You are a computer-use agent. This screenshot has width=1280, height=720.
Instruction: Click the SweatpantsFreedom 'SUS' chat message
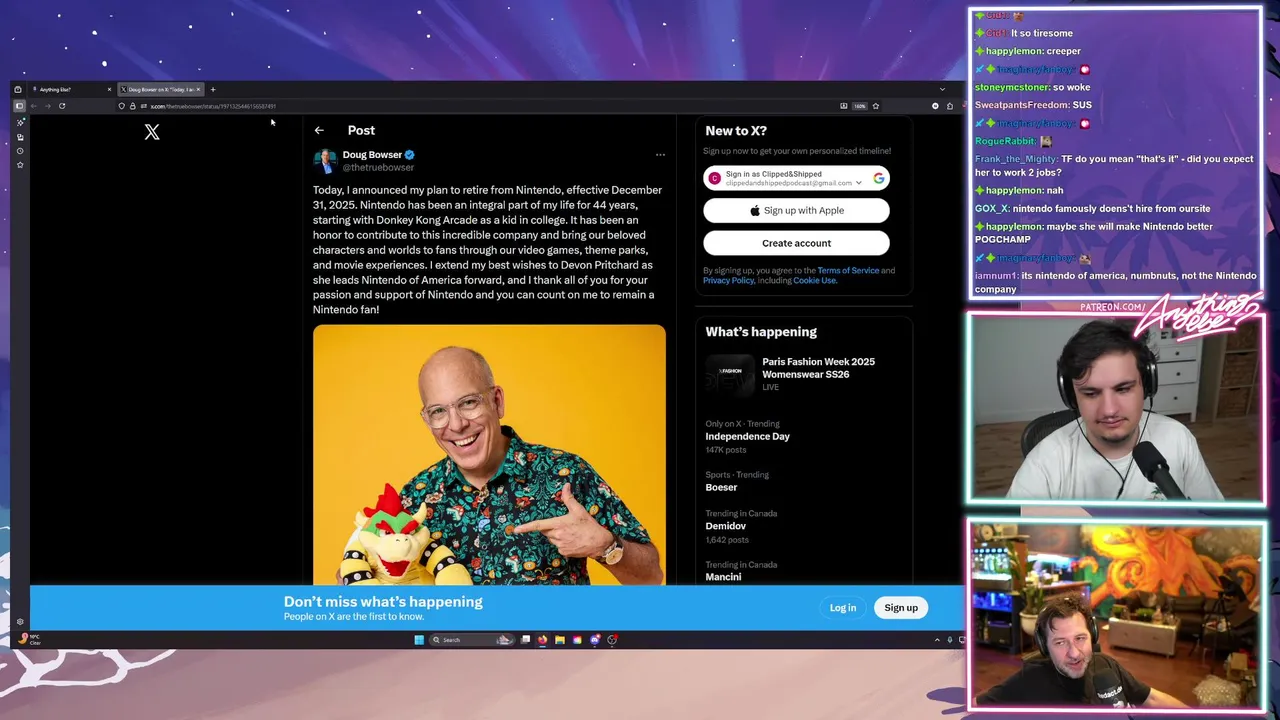[x=1033, y=105]
